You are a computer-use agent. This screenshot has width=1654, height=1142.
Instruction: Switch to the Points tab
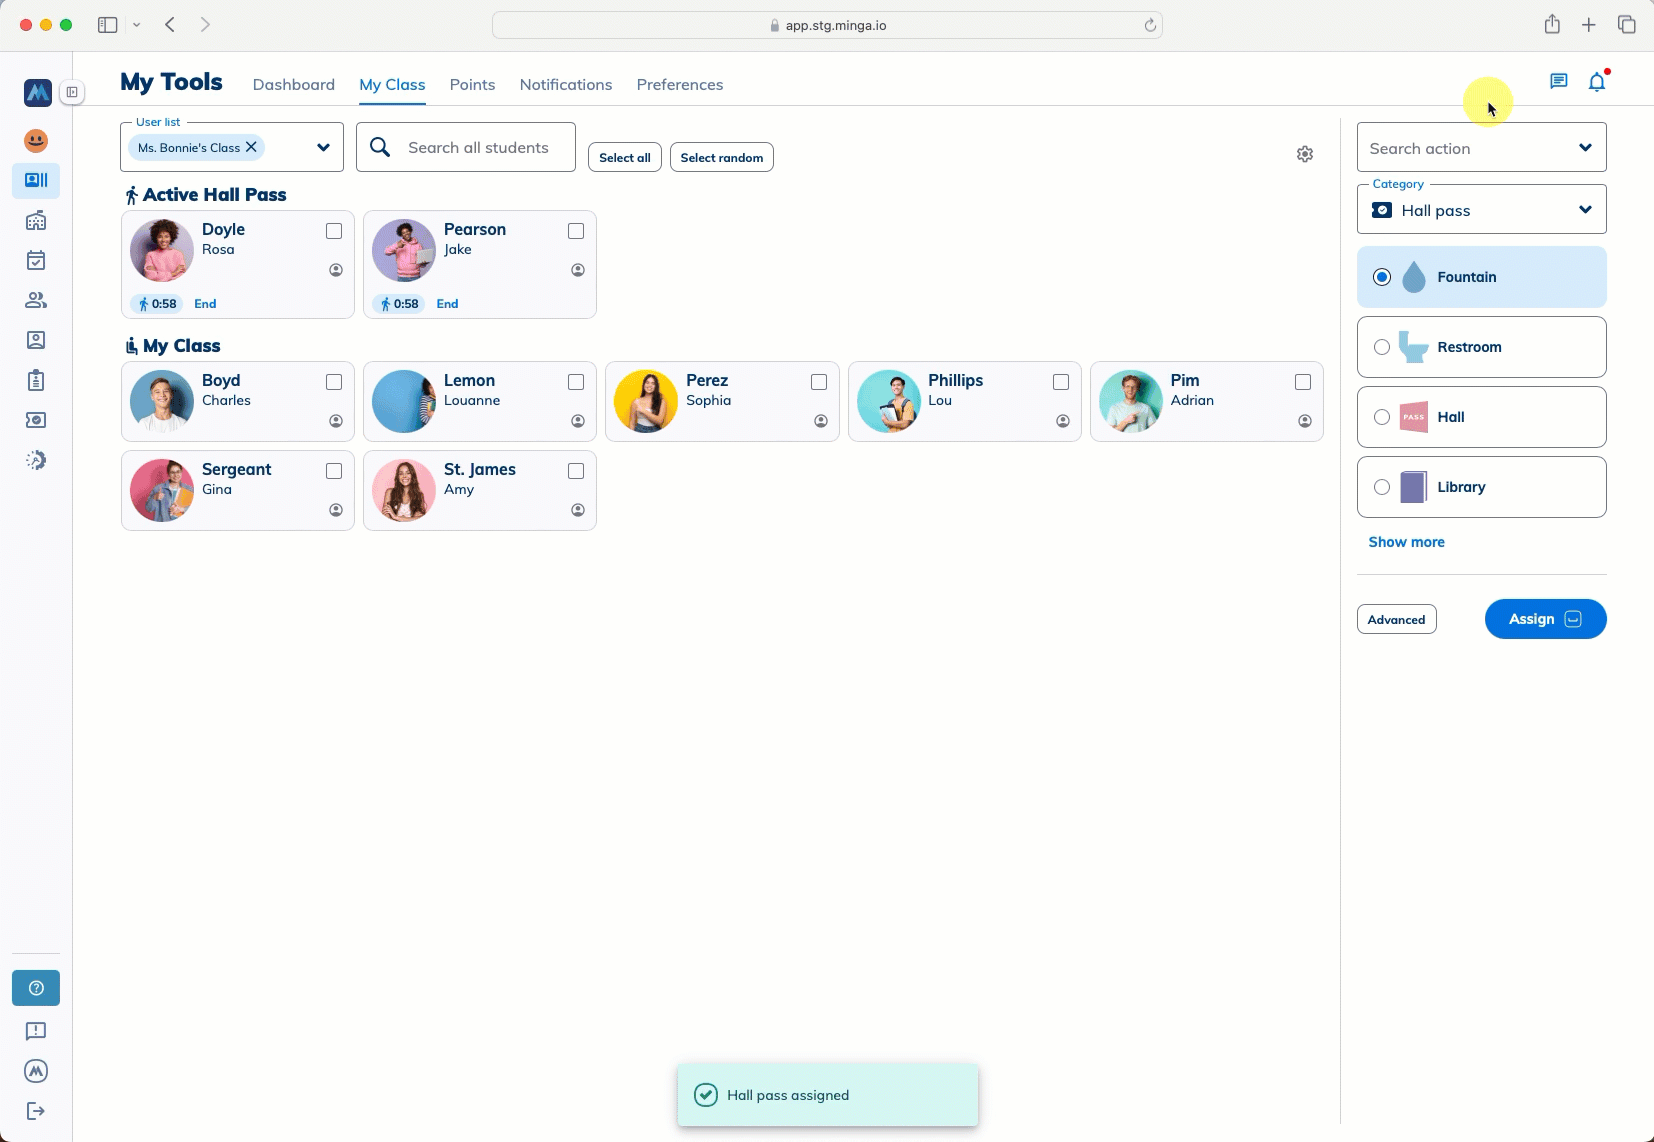[x=472, y=85]
